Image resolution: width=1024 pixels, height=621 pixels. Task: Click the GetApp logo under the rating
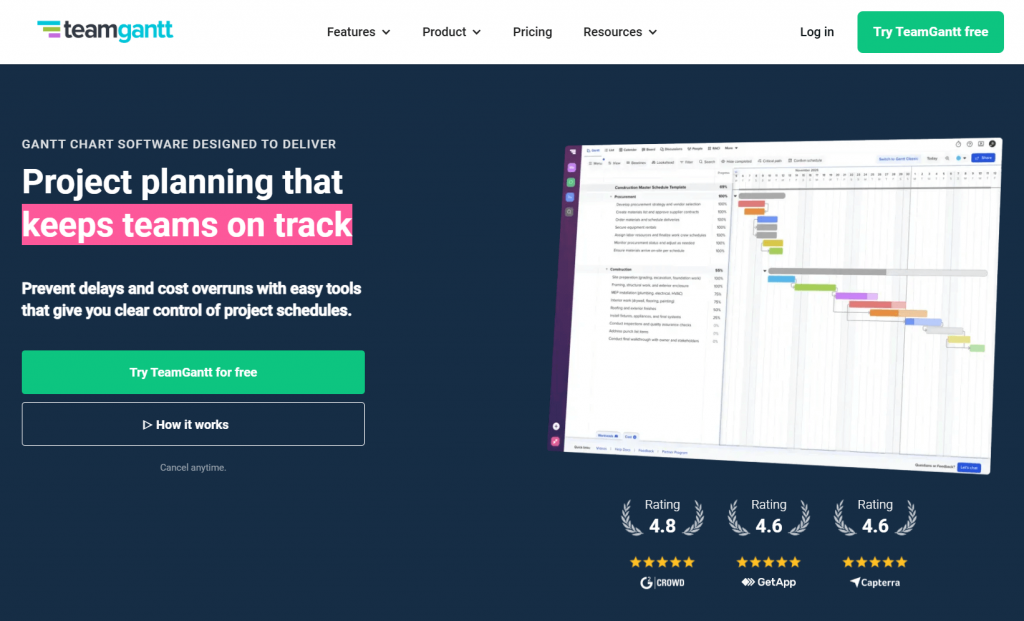(x=768, y=582)
